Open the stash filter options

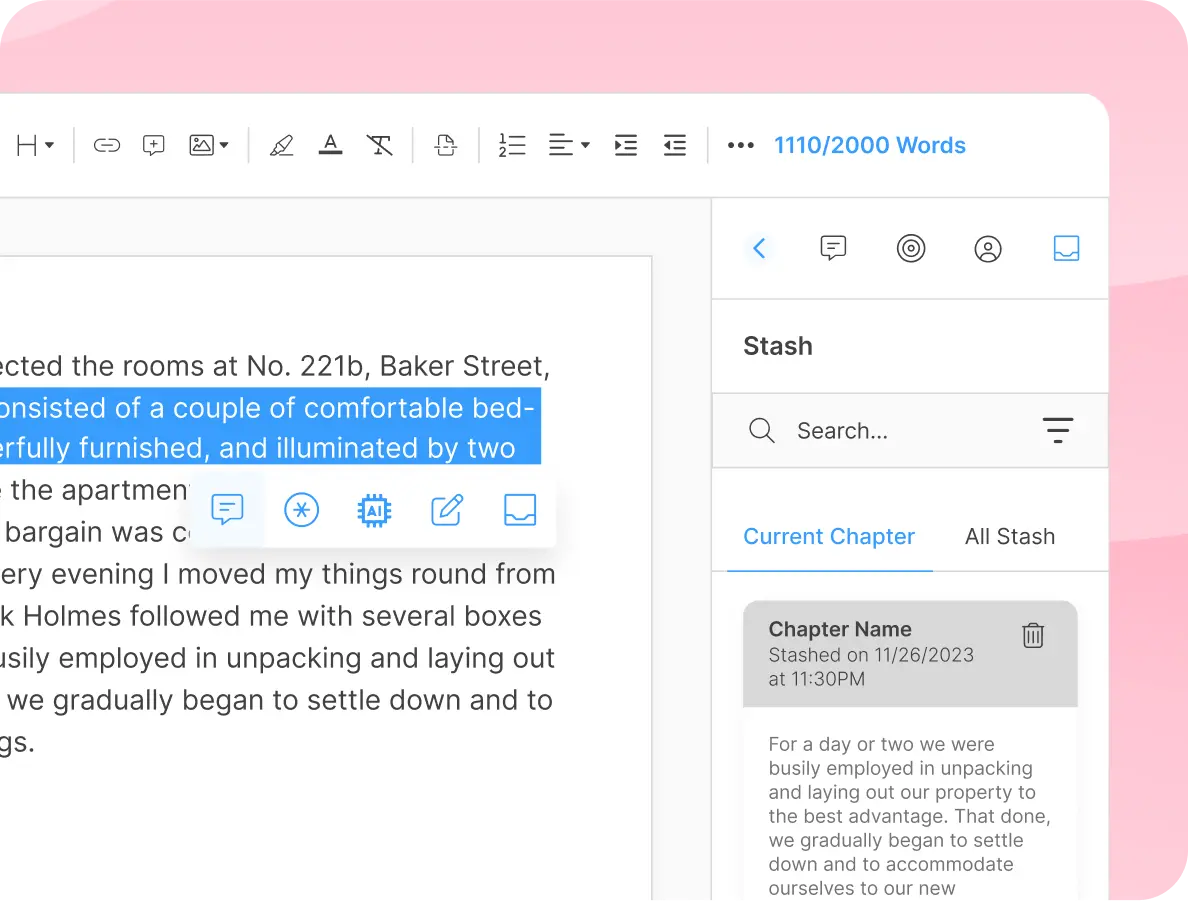point(1057,431)
